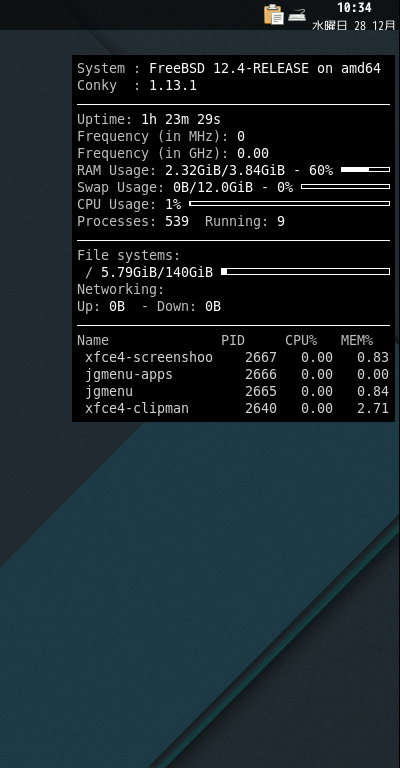
Task: Click the CPU% column header
Action: 301,340
